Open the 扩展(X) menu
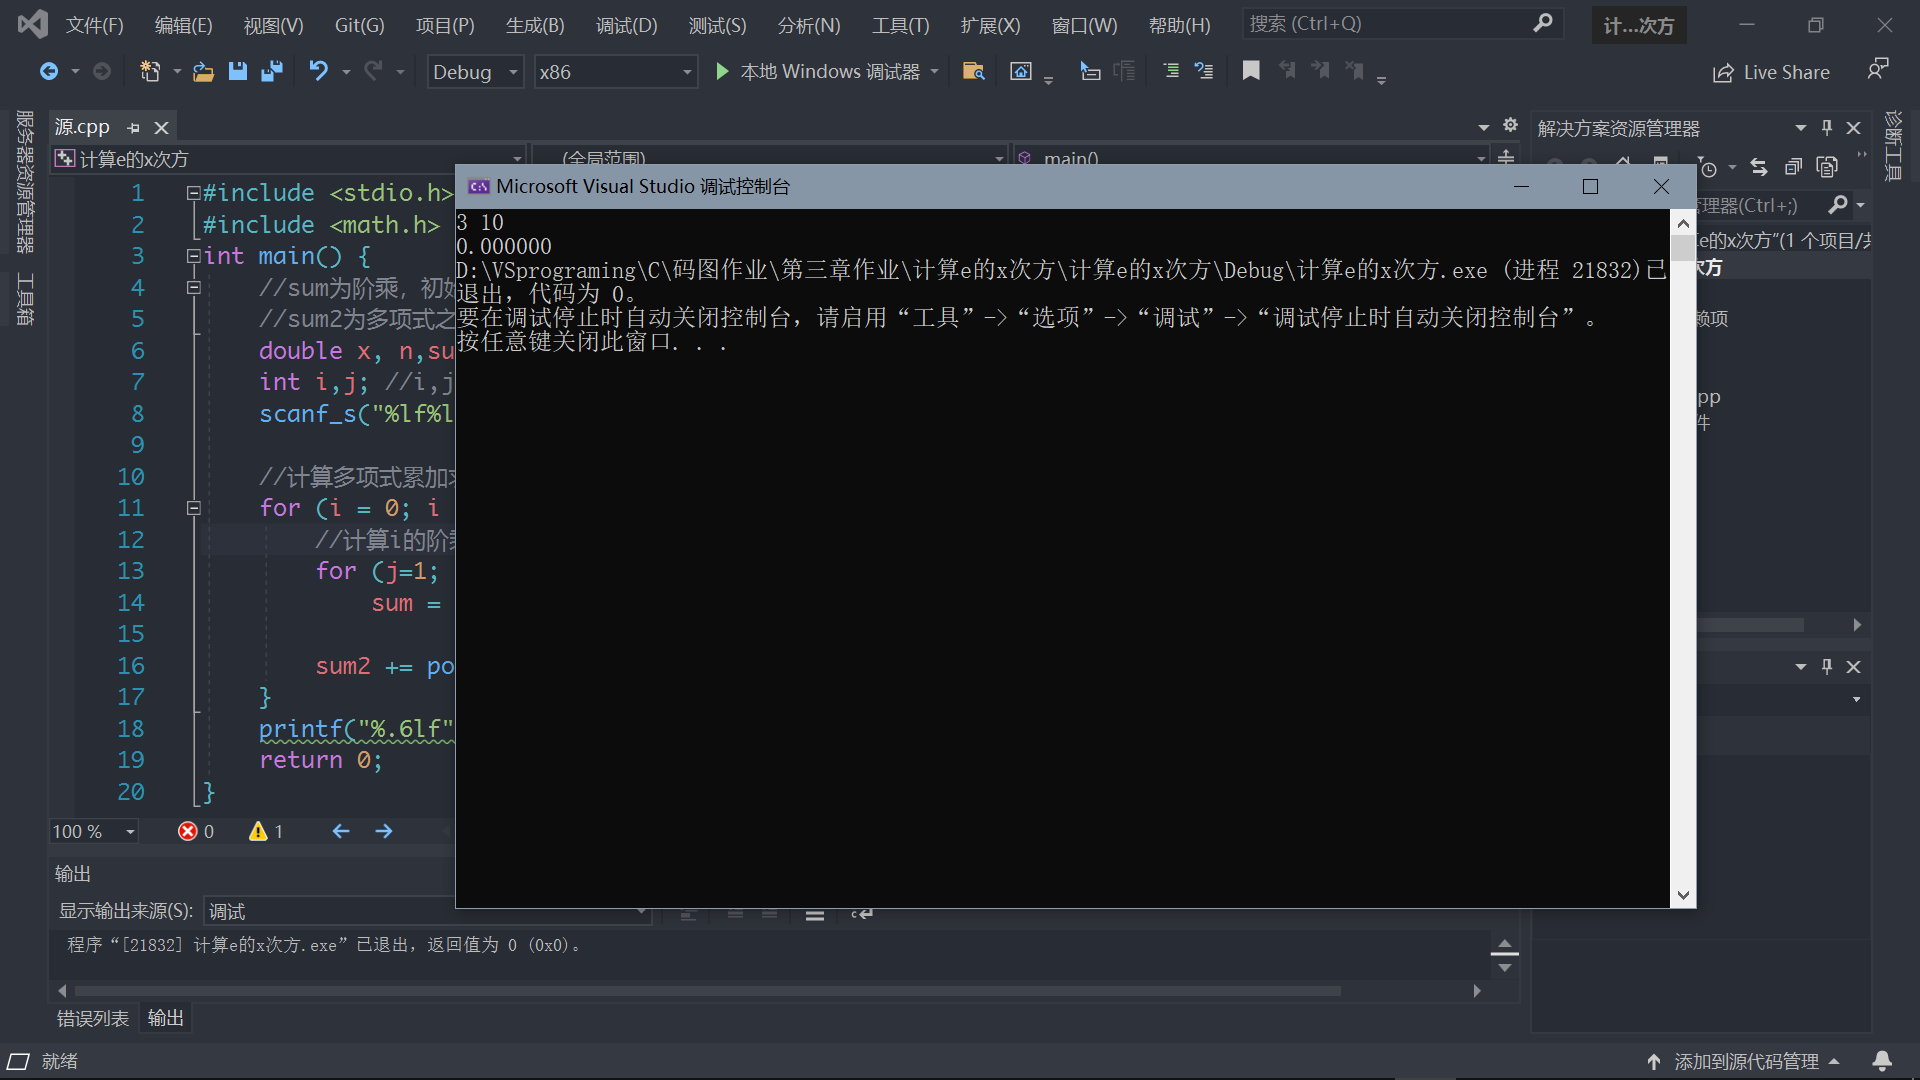 pos(990,25)
